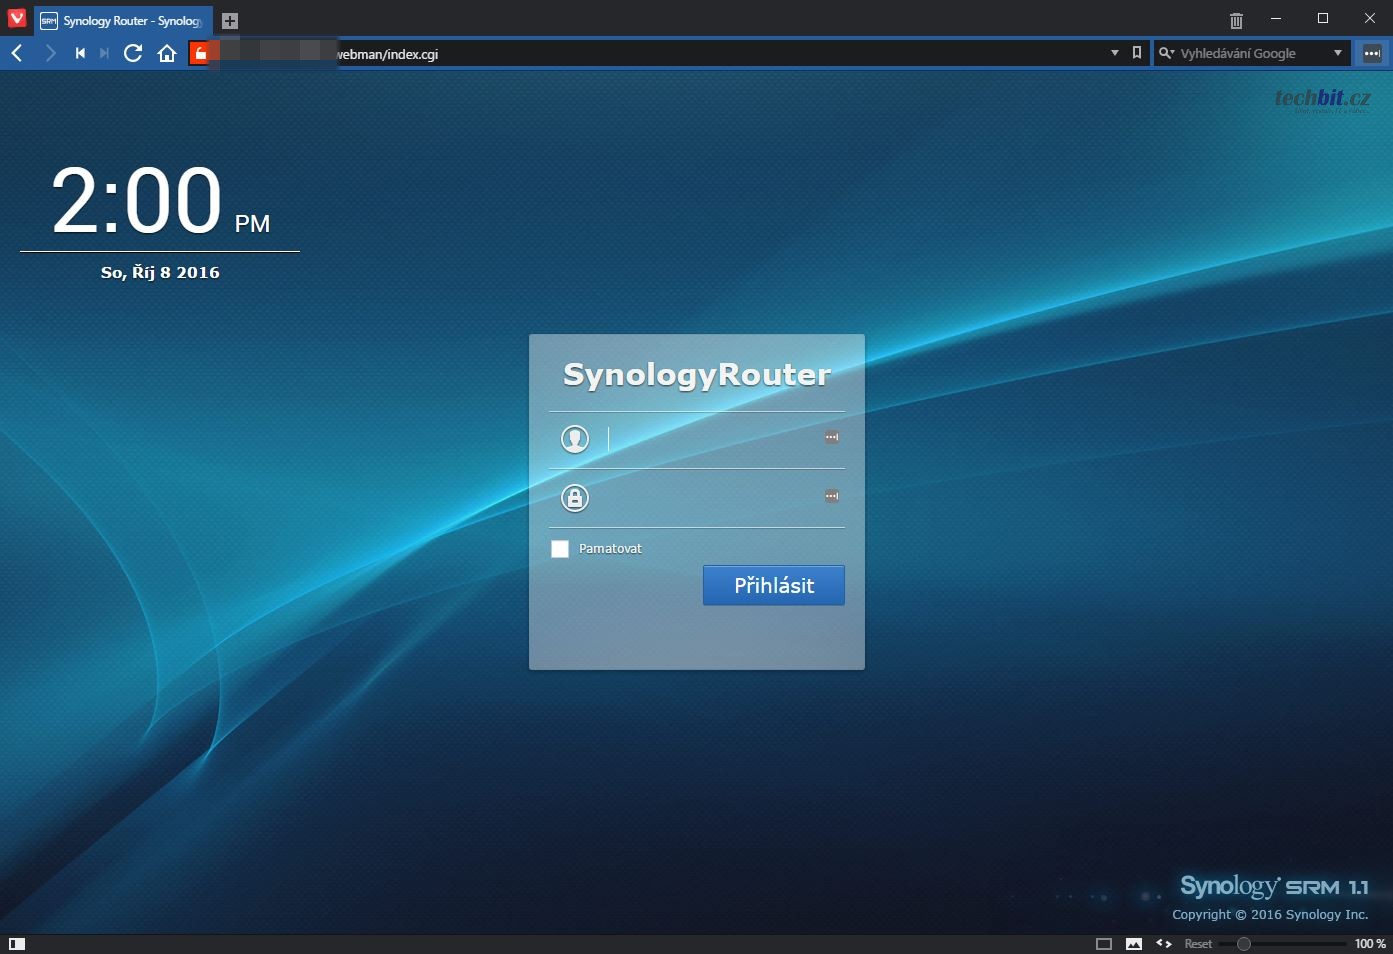Go to the browser home page icon
The height and width of the screenshot is (954, 1393).
coord(167,53)
